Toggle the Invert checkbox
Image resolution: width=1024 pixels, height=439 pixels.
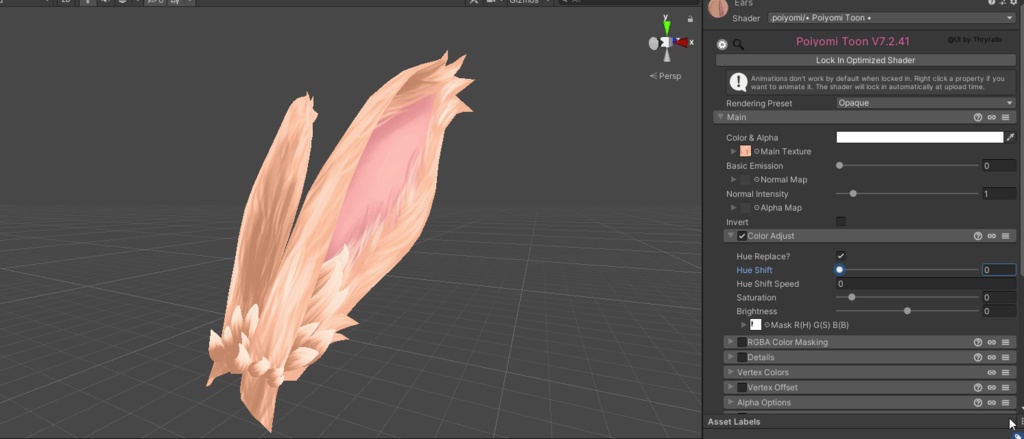(x=840, y=222)
